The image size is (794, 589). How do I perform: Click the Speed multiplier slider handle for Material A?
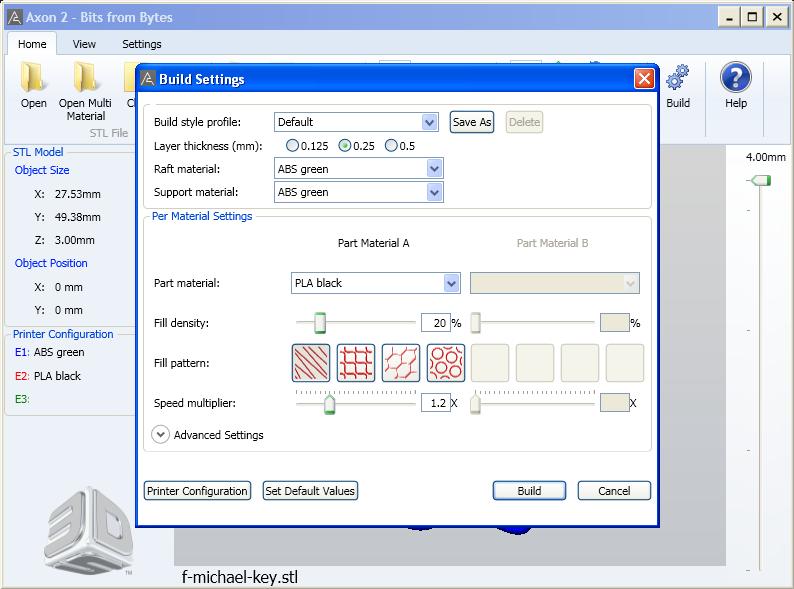click(x=330, y=404)
